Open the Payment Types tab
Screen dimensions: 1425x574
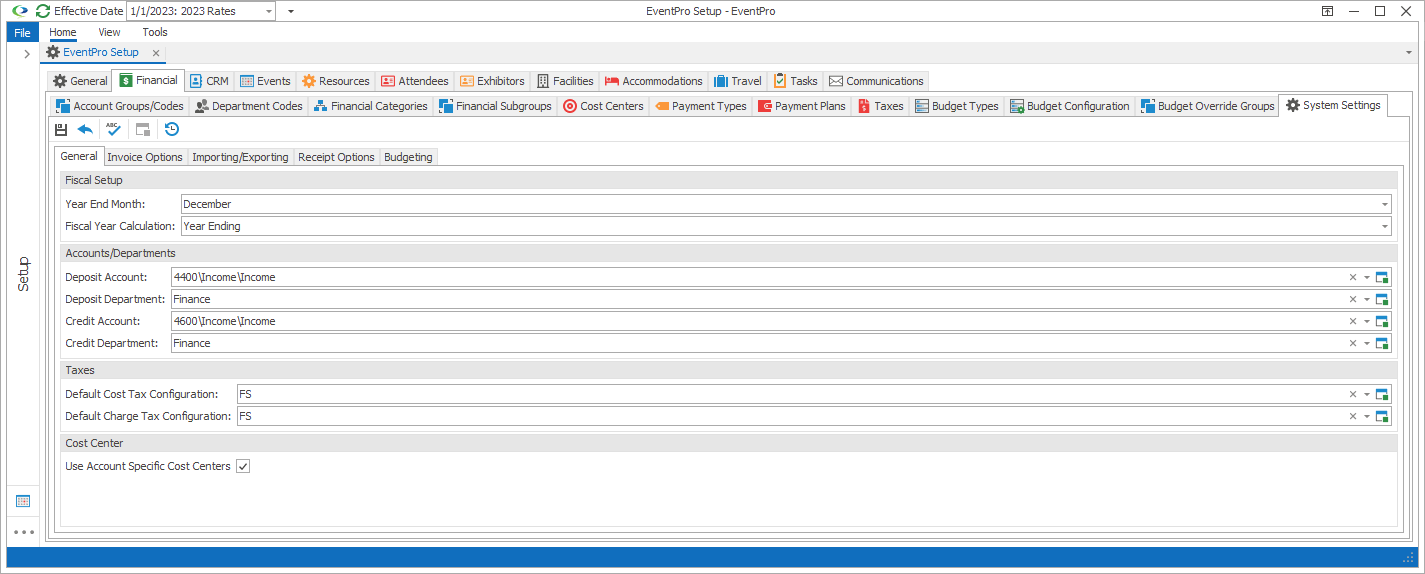[700, 106]
